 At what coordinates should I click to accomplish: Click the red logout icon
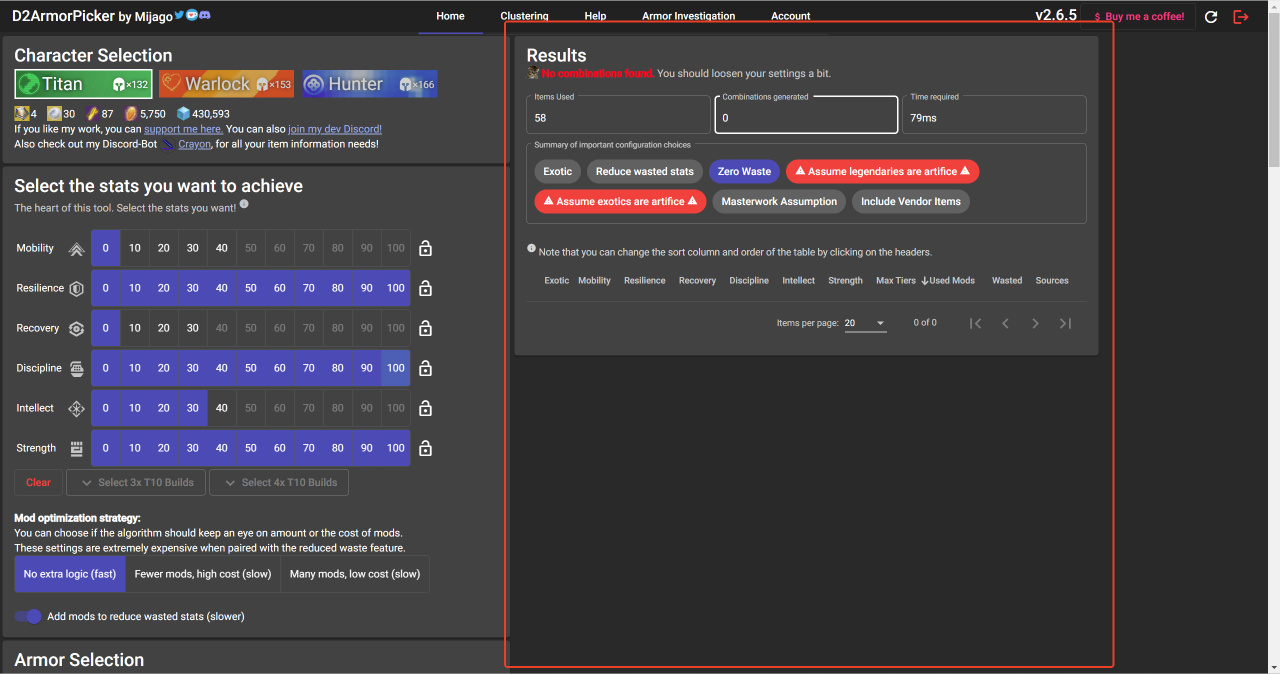(x=1241, y=17)
